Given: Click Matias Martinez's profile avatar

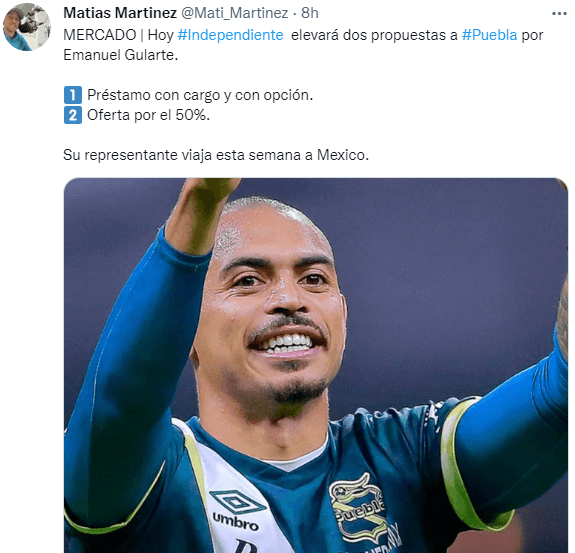Looking at the screenshot, I should (x=27, y=27).
